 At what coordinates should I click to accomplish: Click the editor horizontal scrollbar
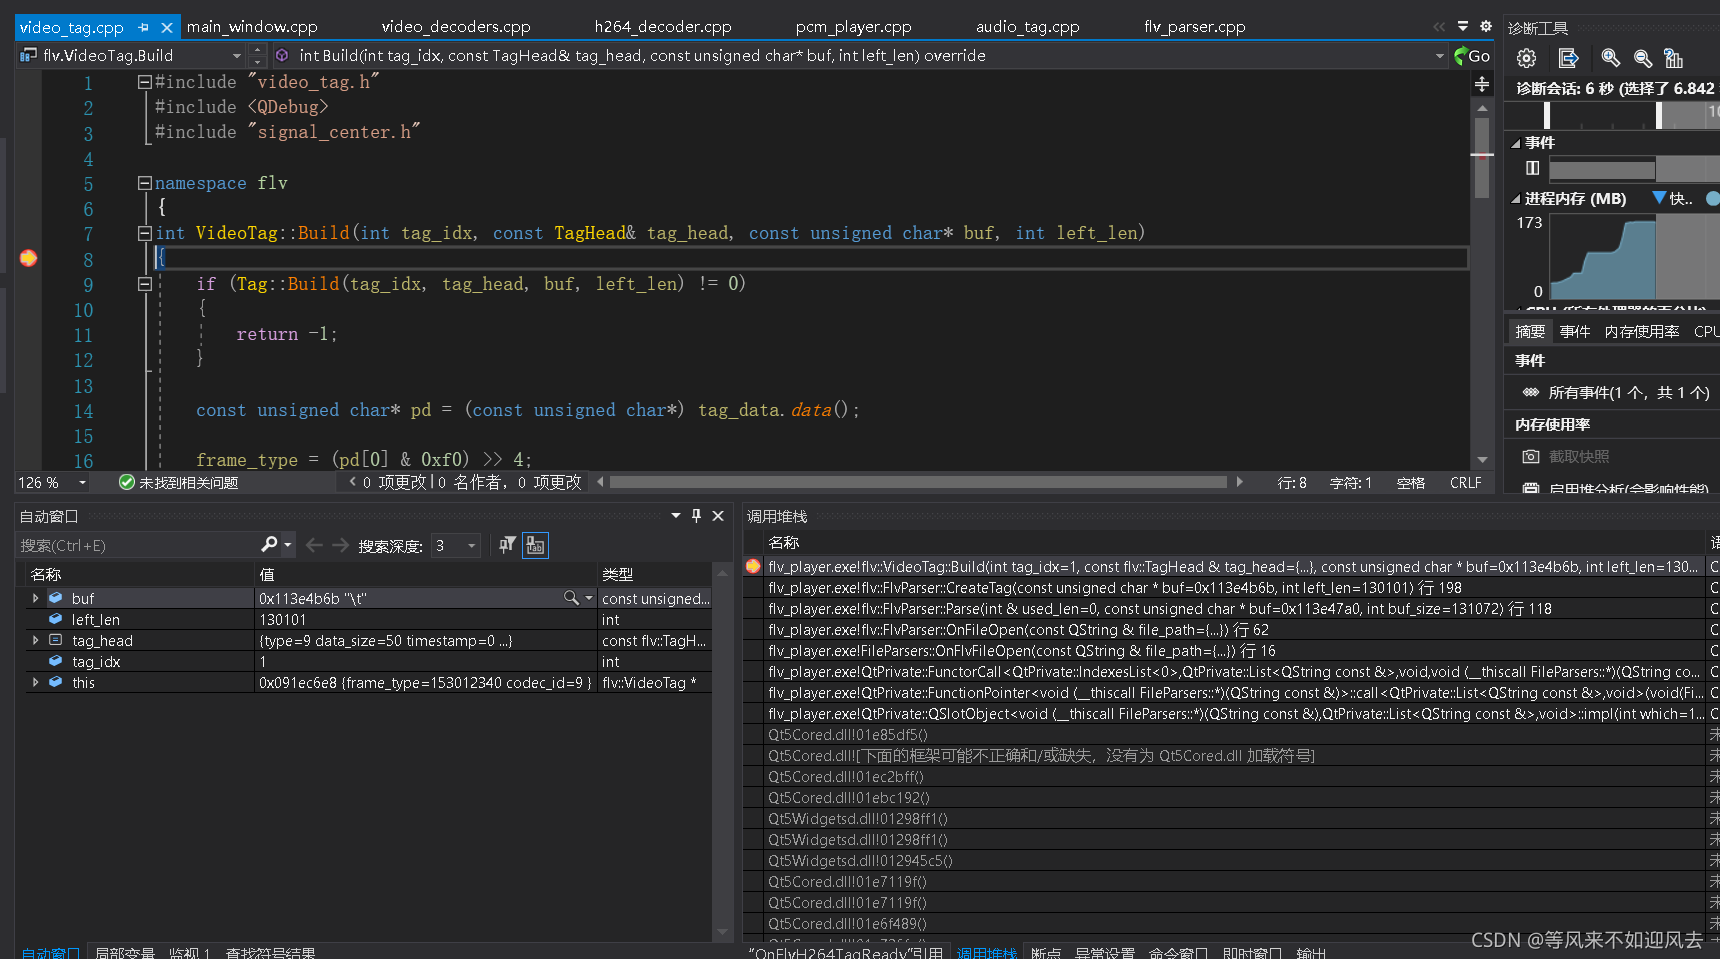pos(918,482)
